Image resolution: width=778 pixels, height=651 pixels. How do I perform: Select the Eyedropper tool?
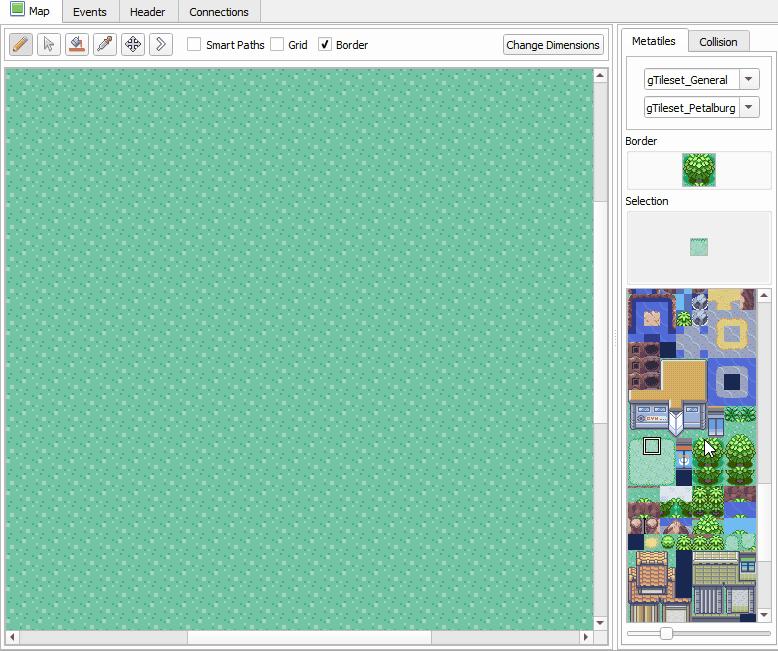point(105,45)
